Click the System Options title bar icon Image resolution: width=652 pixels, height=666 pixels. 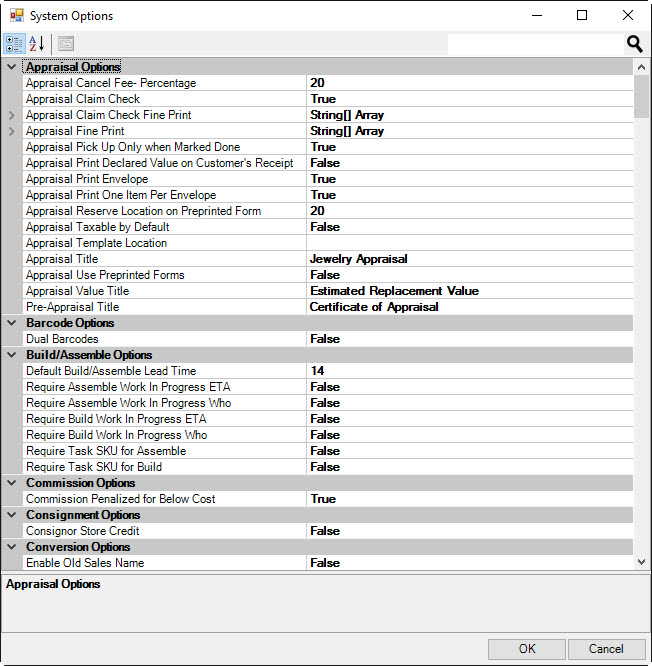16,16
